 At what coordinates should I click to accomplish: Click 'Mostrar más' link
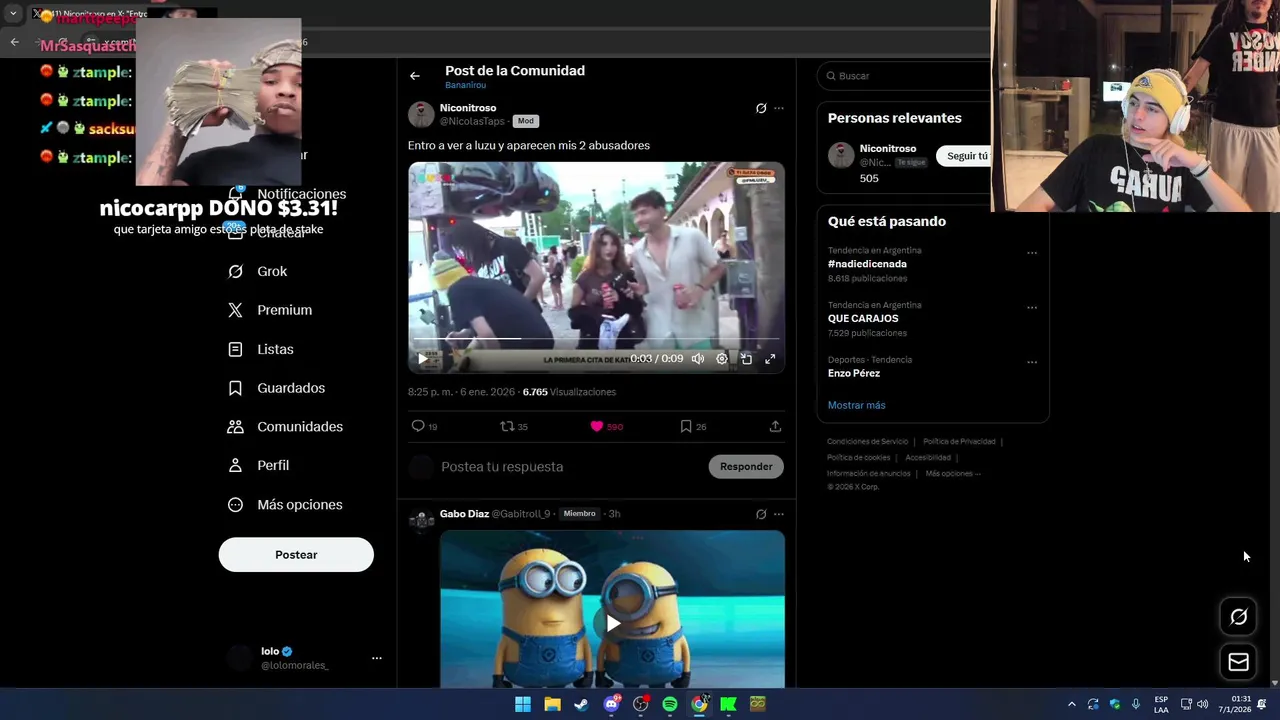pos(856,405)
